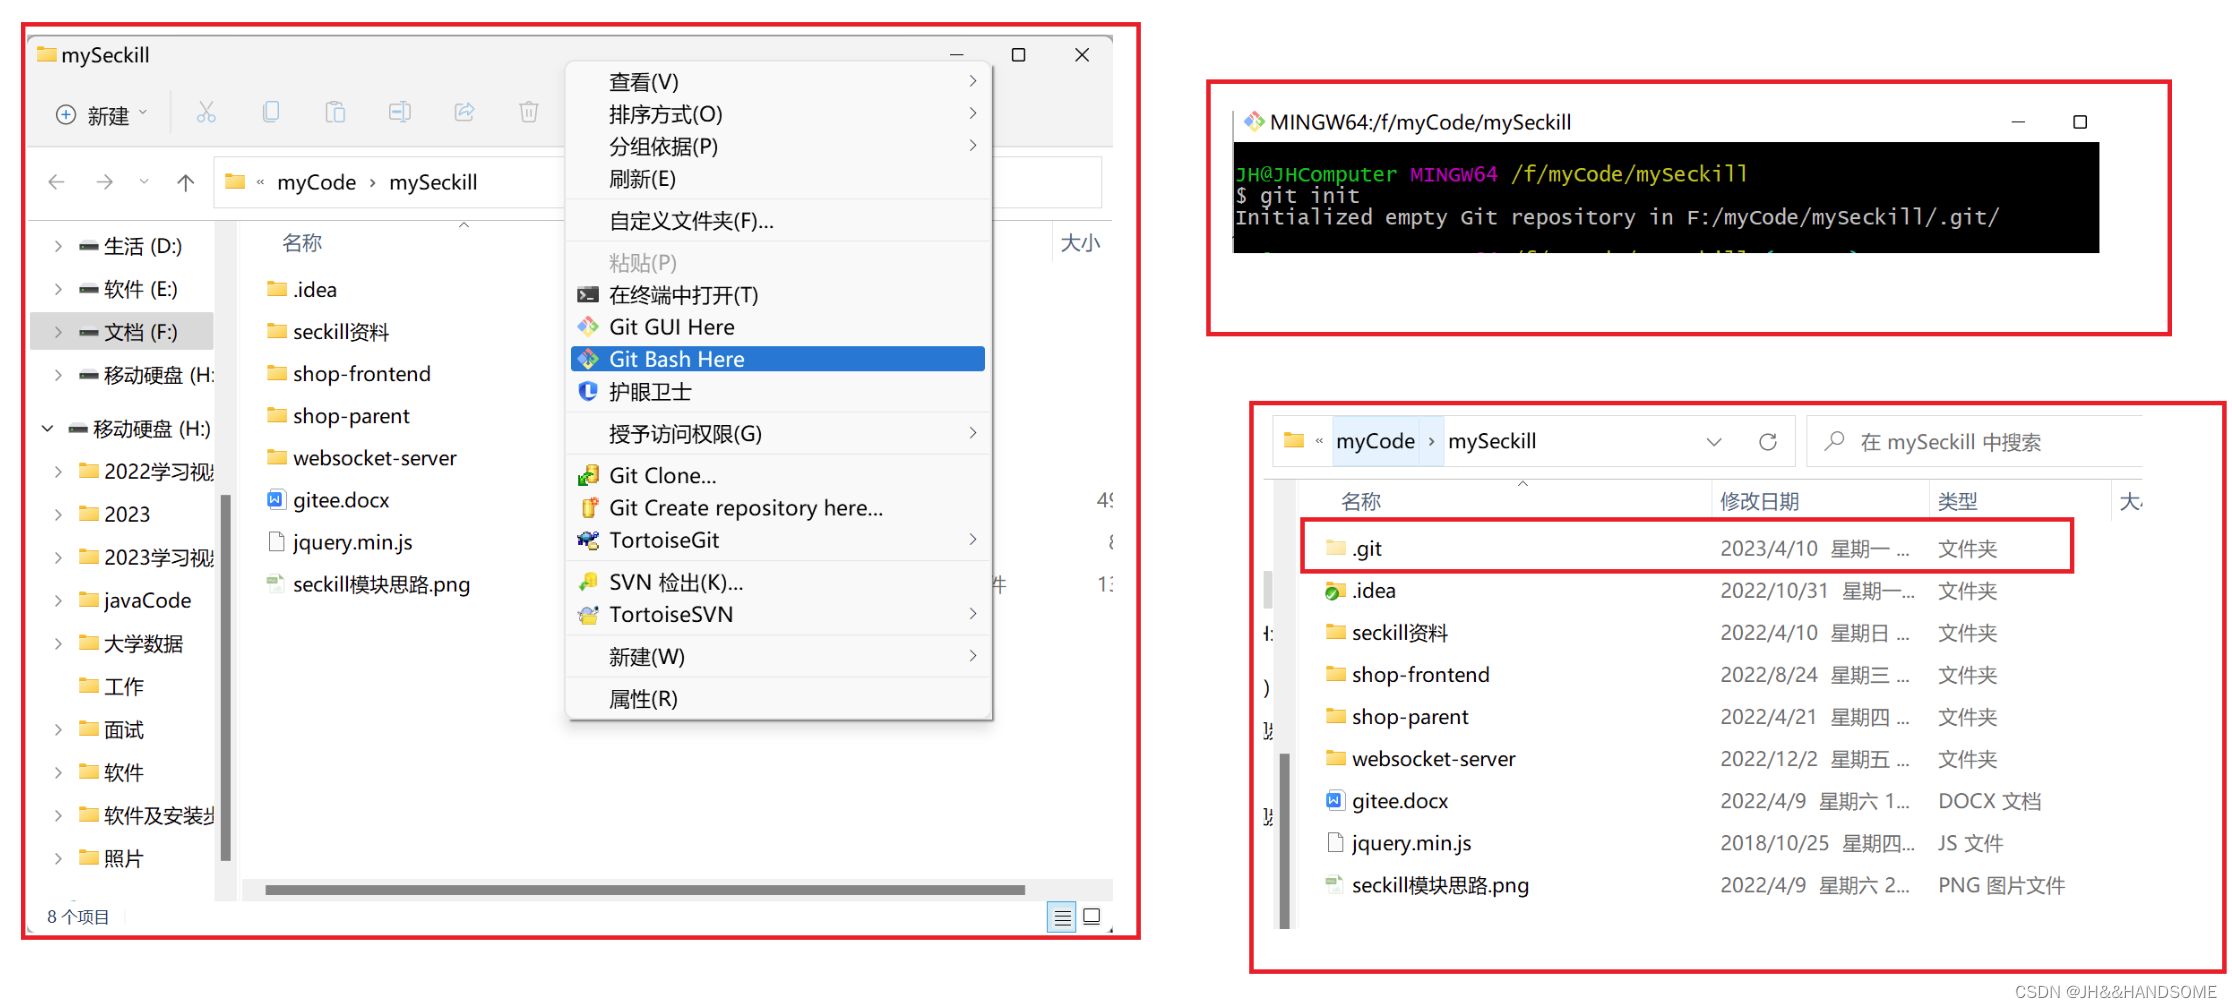Collapse 移动硬盘 (H:) expanded node

coord(47,429)
